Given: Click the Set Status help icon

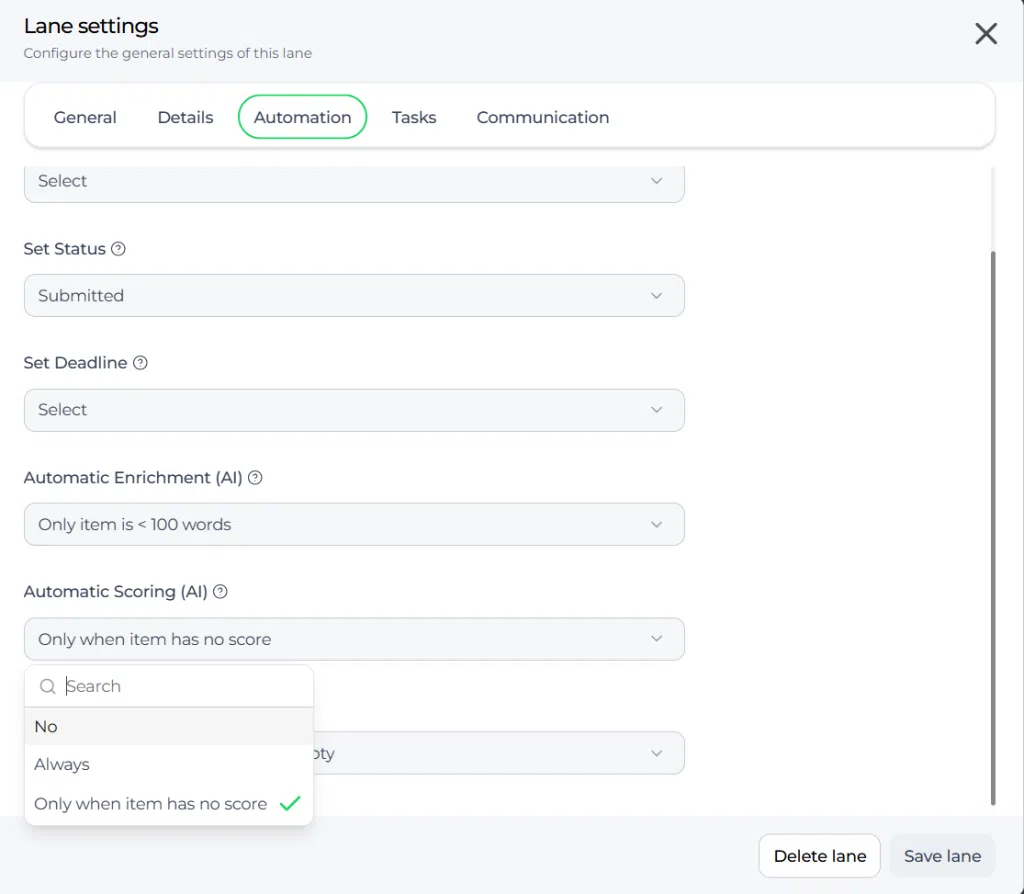Looking at the screenshot, I should 118,249.
